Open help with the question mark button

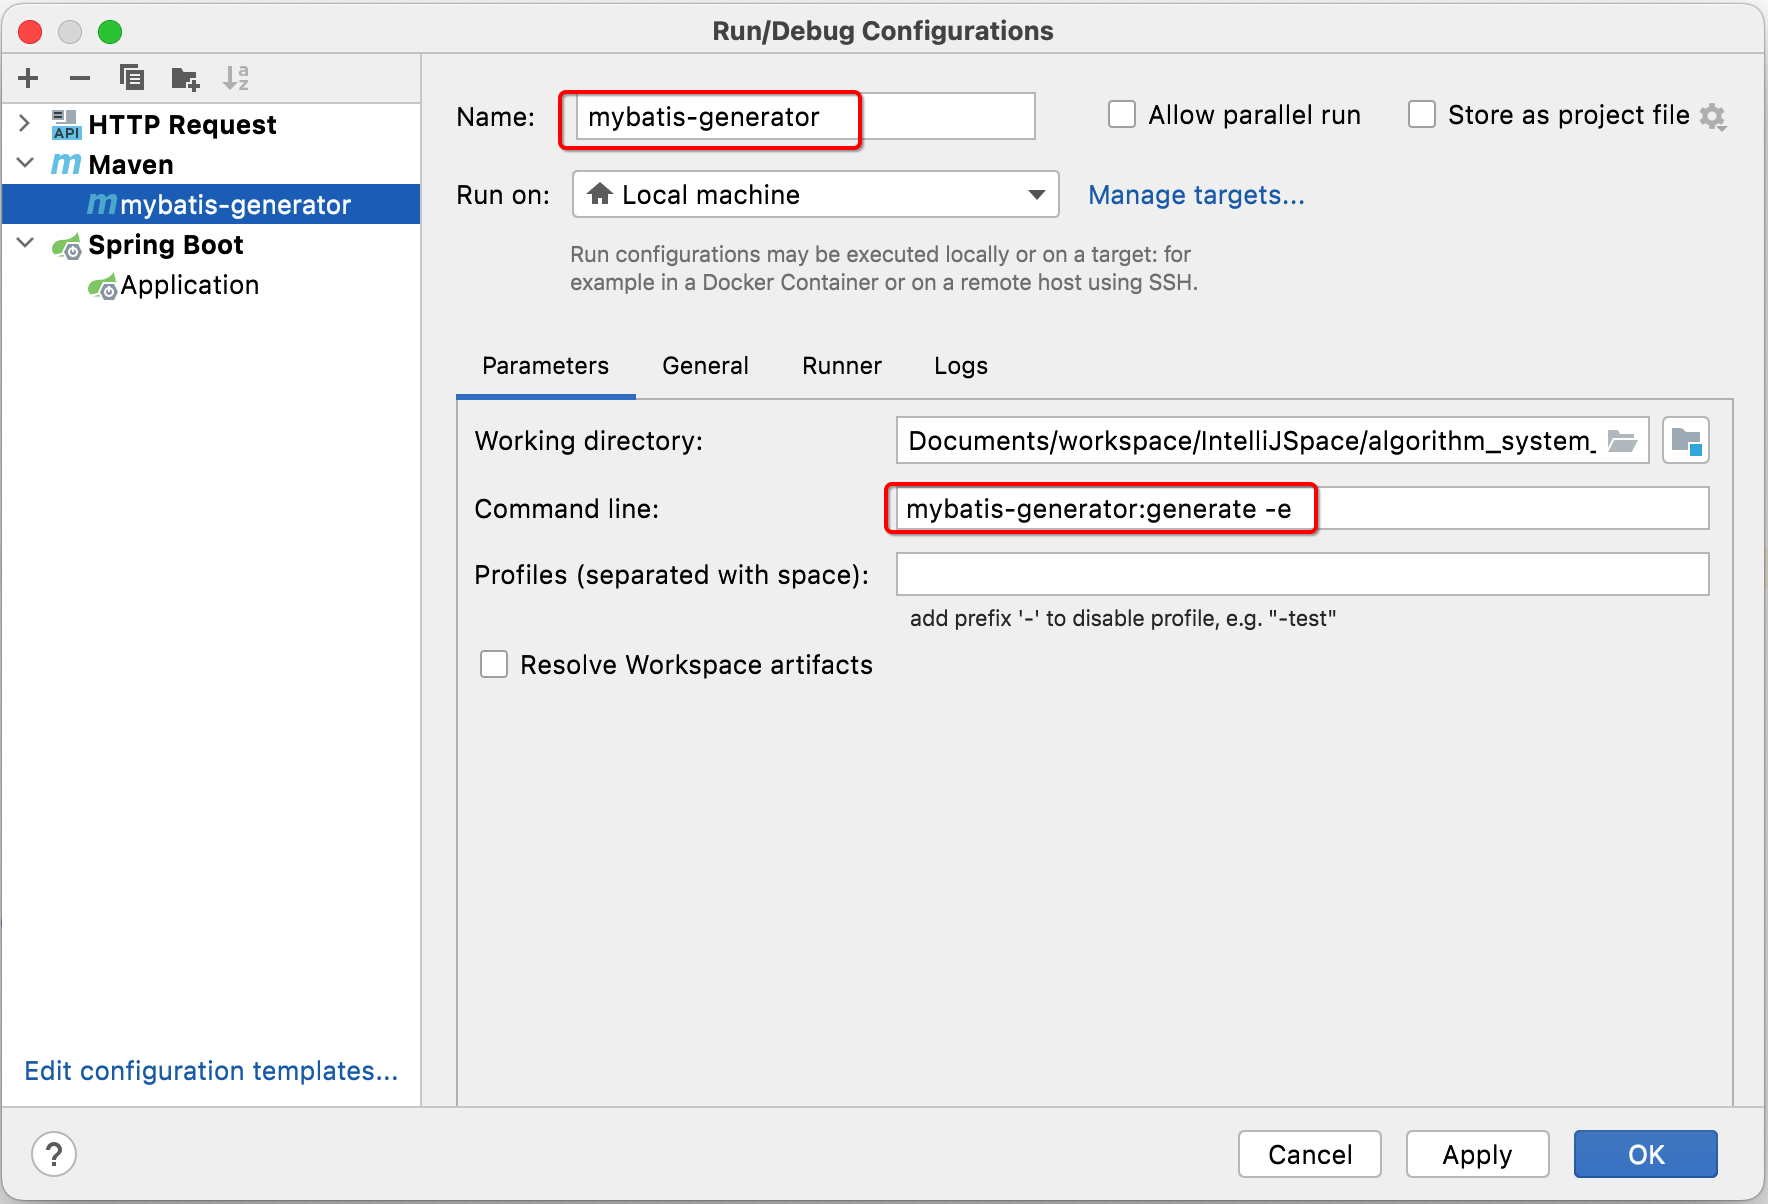(54, 1154)
